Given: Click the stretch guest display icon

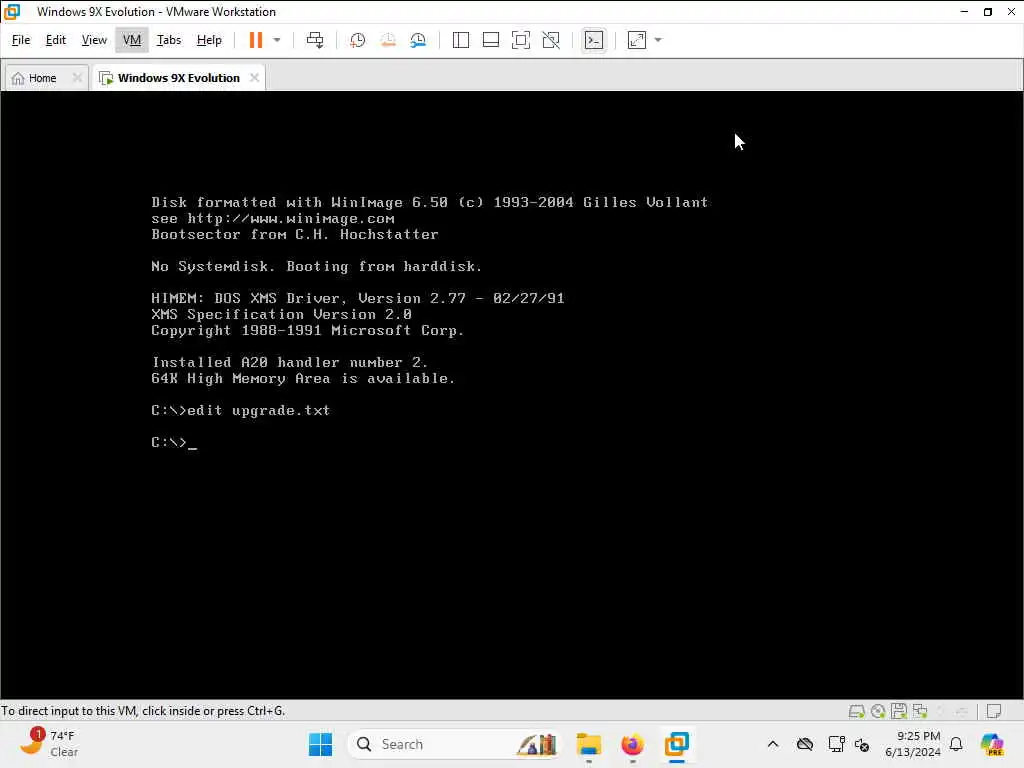Looking at the screenshot, I should pyautogui.click(x=637, y=40).
